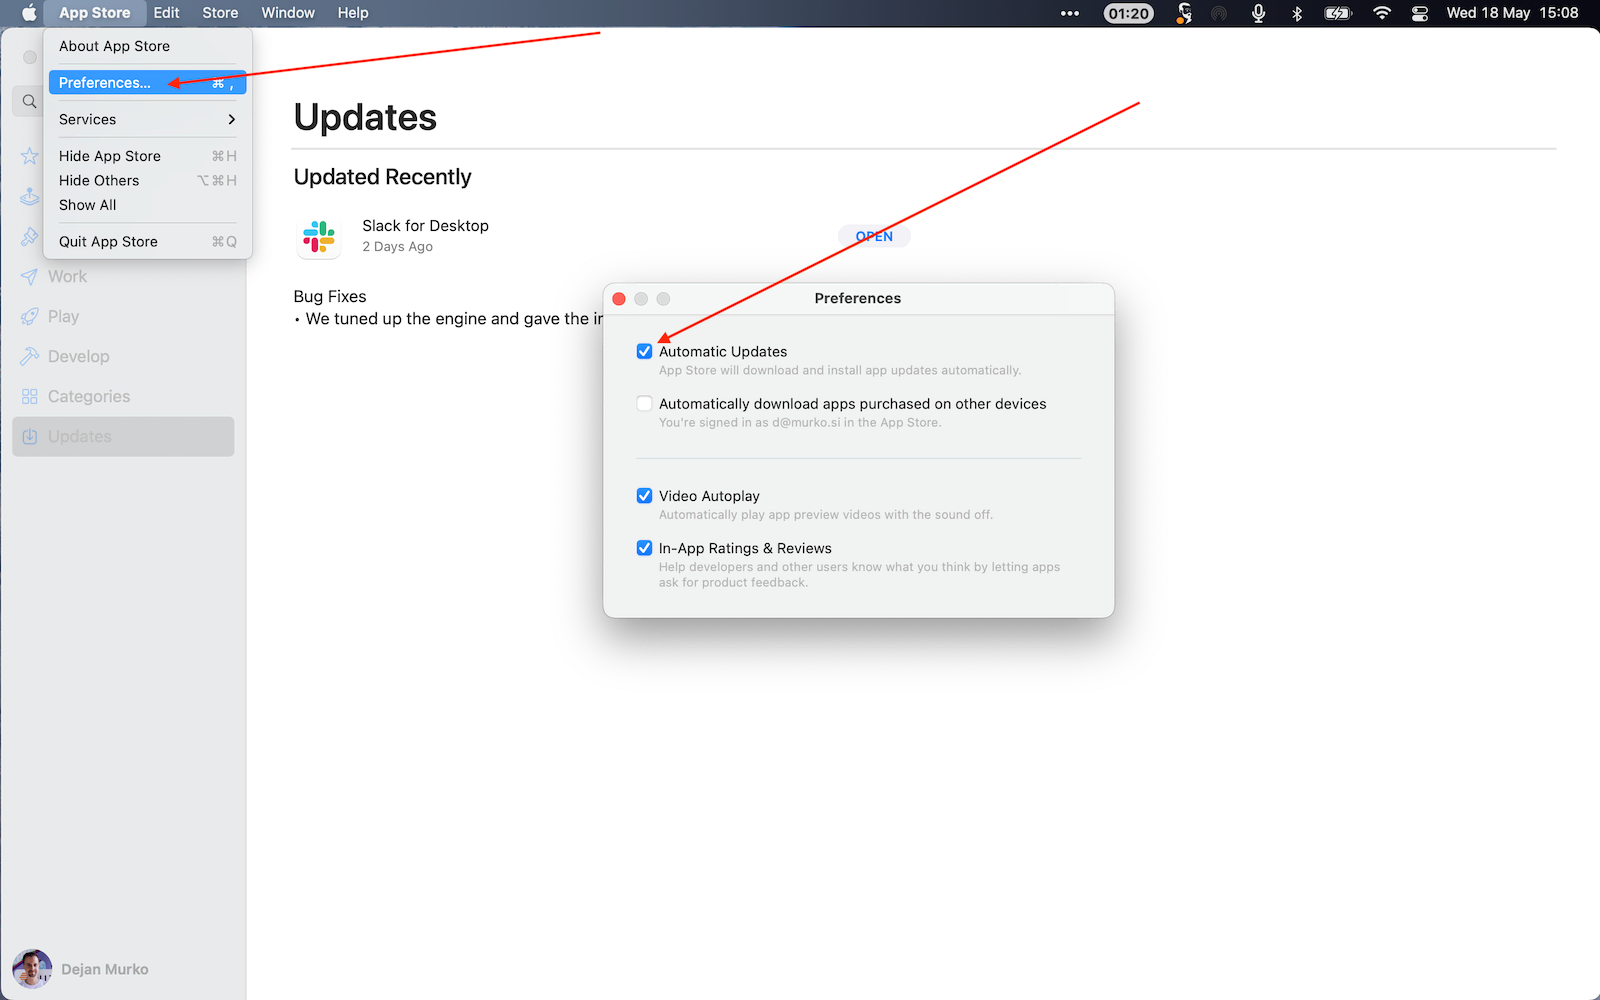This screenshot has height=1000, width=1600.
Task: Open the extra menu items ellipsis dropdown
Action: click(1069, 13)
